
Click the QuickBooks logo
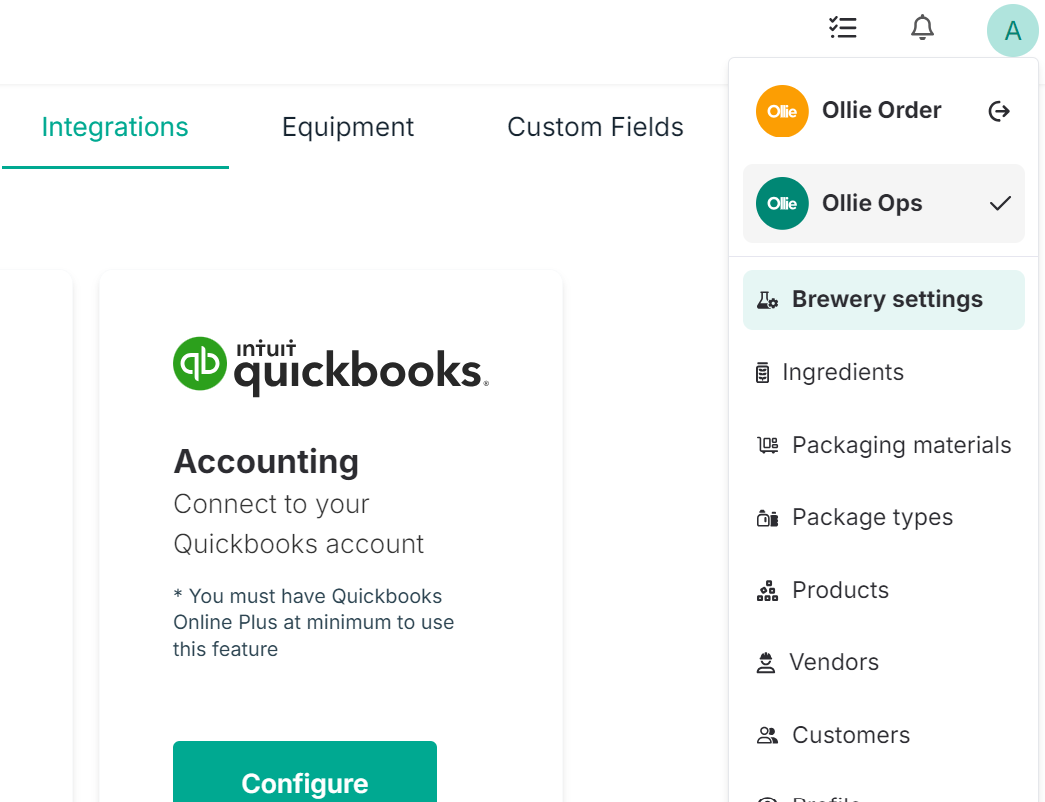tap(331, 367)
